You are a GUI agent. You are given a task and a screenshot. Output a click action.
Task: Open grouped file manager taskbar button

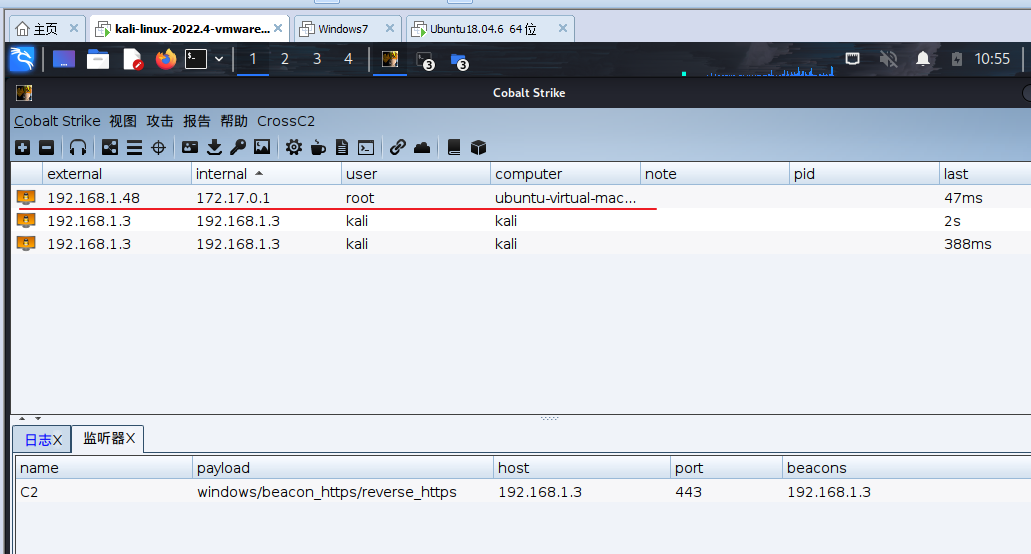pyautogui.click(x=459, y=61)
